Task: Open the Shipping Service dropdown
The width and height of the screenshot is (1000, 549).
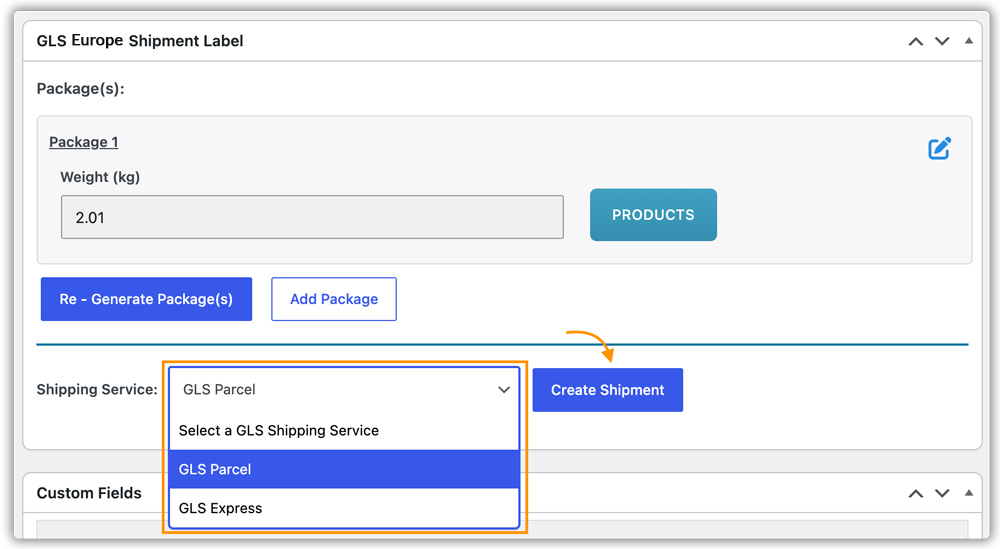Action: pos(344,390)
